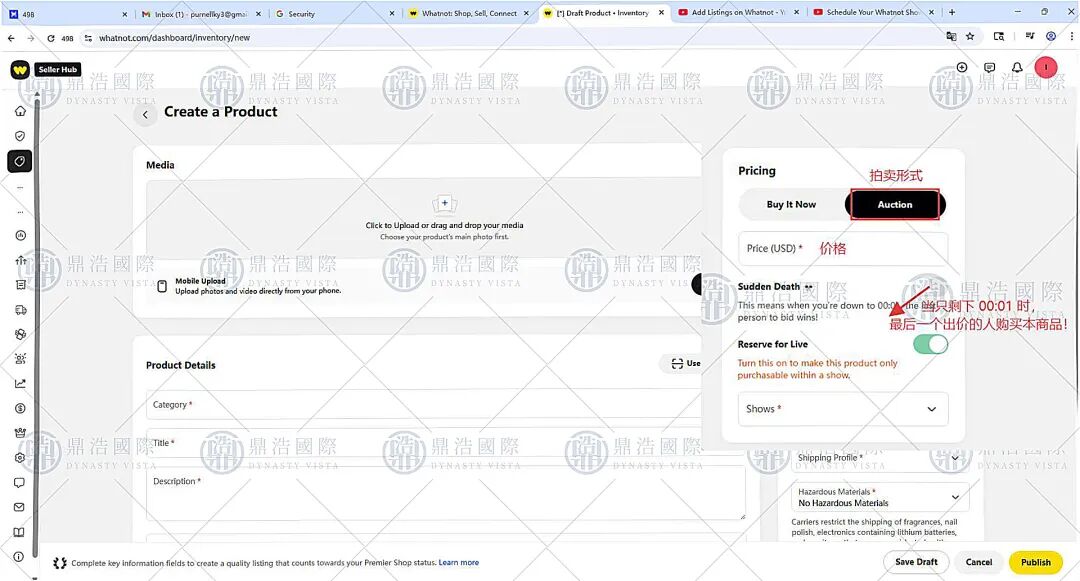Open the Shipping Profile dropdown
Image resolution: width=1080 pixels, height=581 pixels.
(878, 458)
